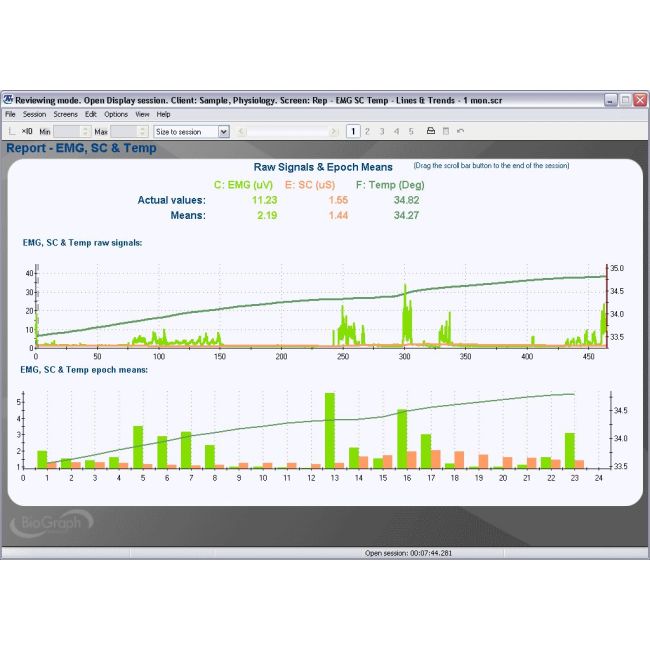Click the drag scroll bar instruction note
650x650 pixels.
coord(491,165)
